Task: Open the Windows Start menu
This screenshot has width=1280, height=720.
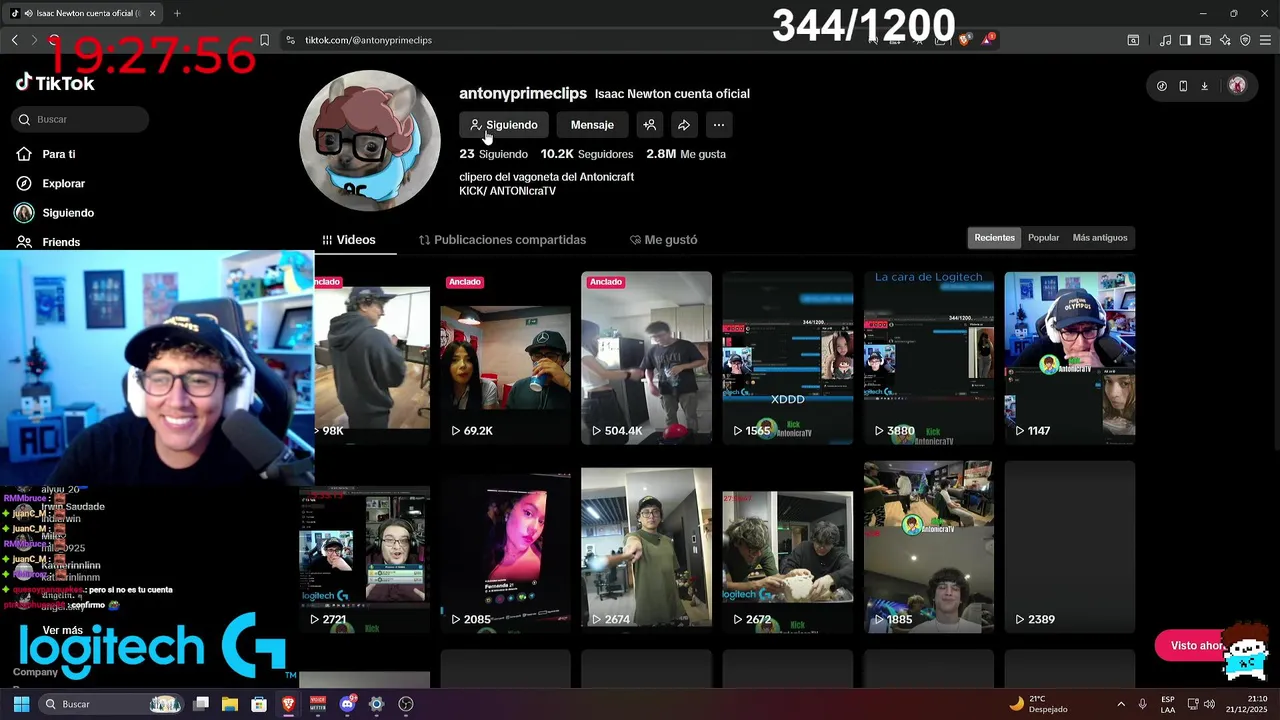Action: (21, 704)
